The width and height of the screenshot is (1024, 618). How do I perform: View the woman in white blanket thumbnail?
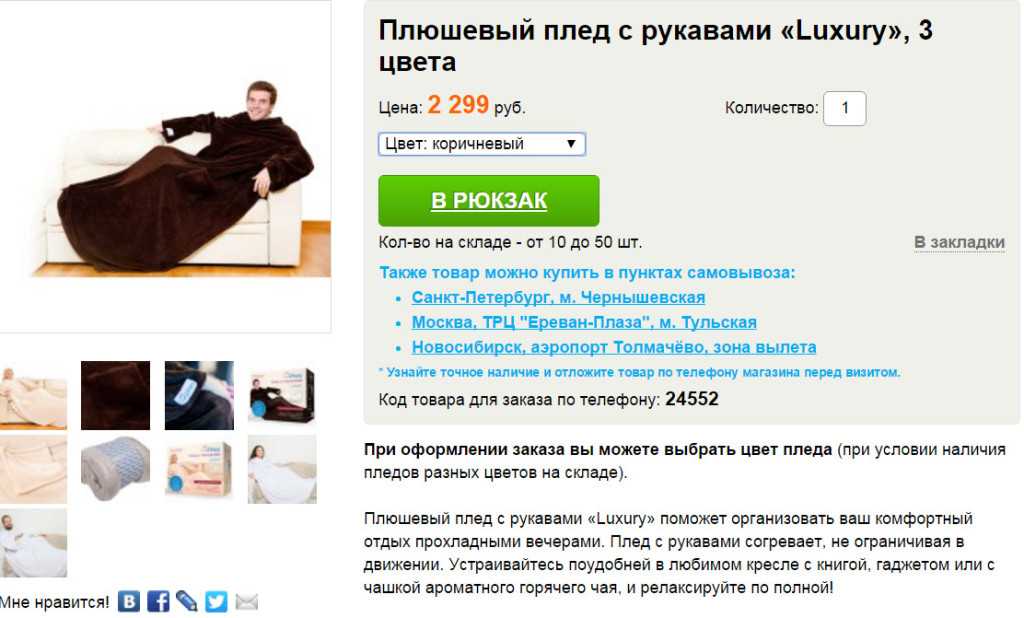[282, 469]
